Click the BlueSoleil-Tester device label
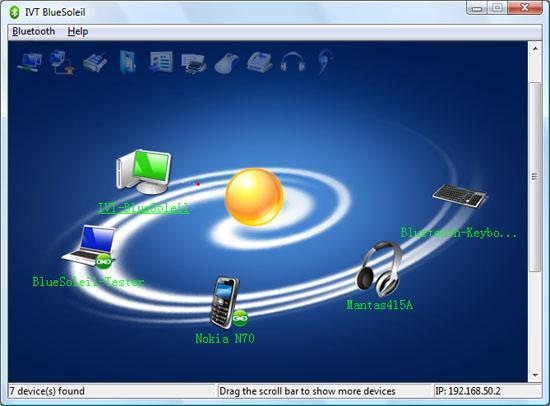This screenshot has width=550, height=406. [88, 282]
